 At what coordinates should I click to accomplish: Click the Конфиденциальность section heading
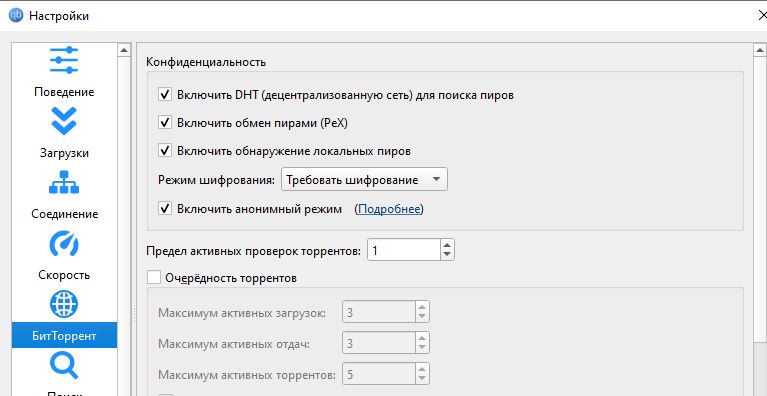tap(206, 62)
